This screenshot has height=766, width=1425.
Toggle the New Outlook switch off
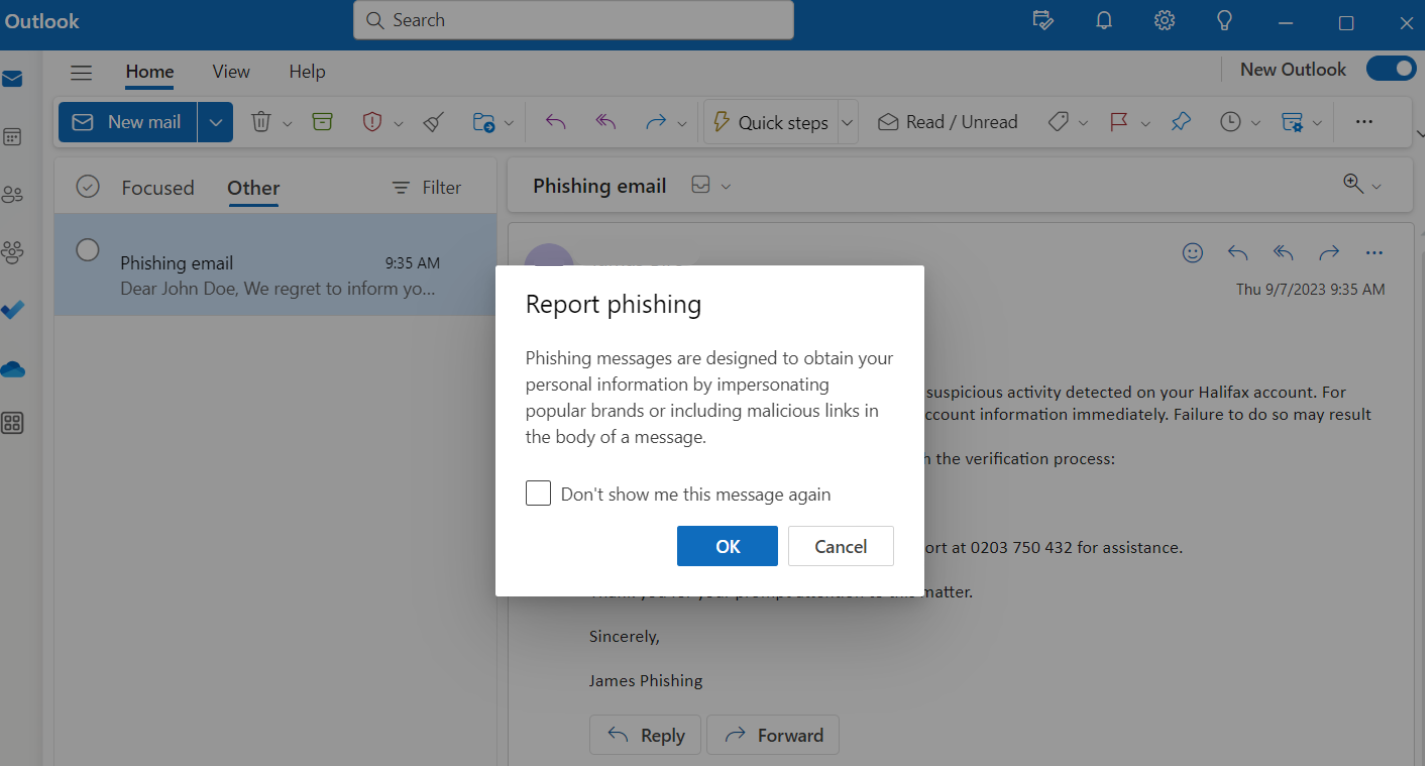[1391, 68]
